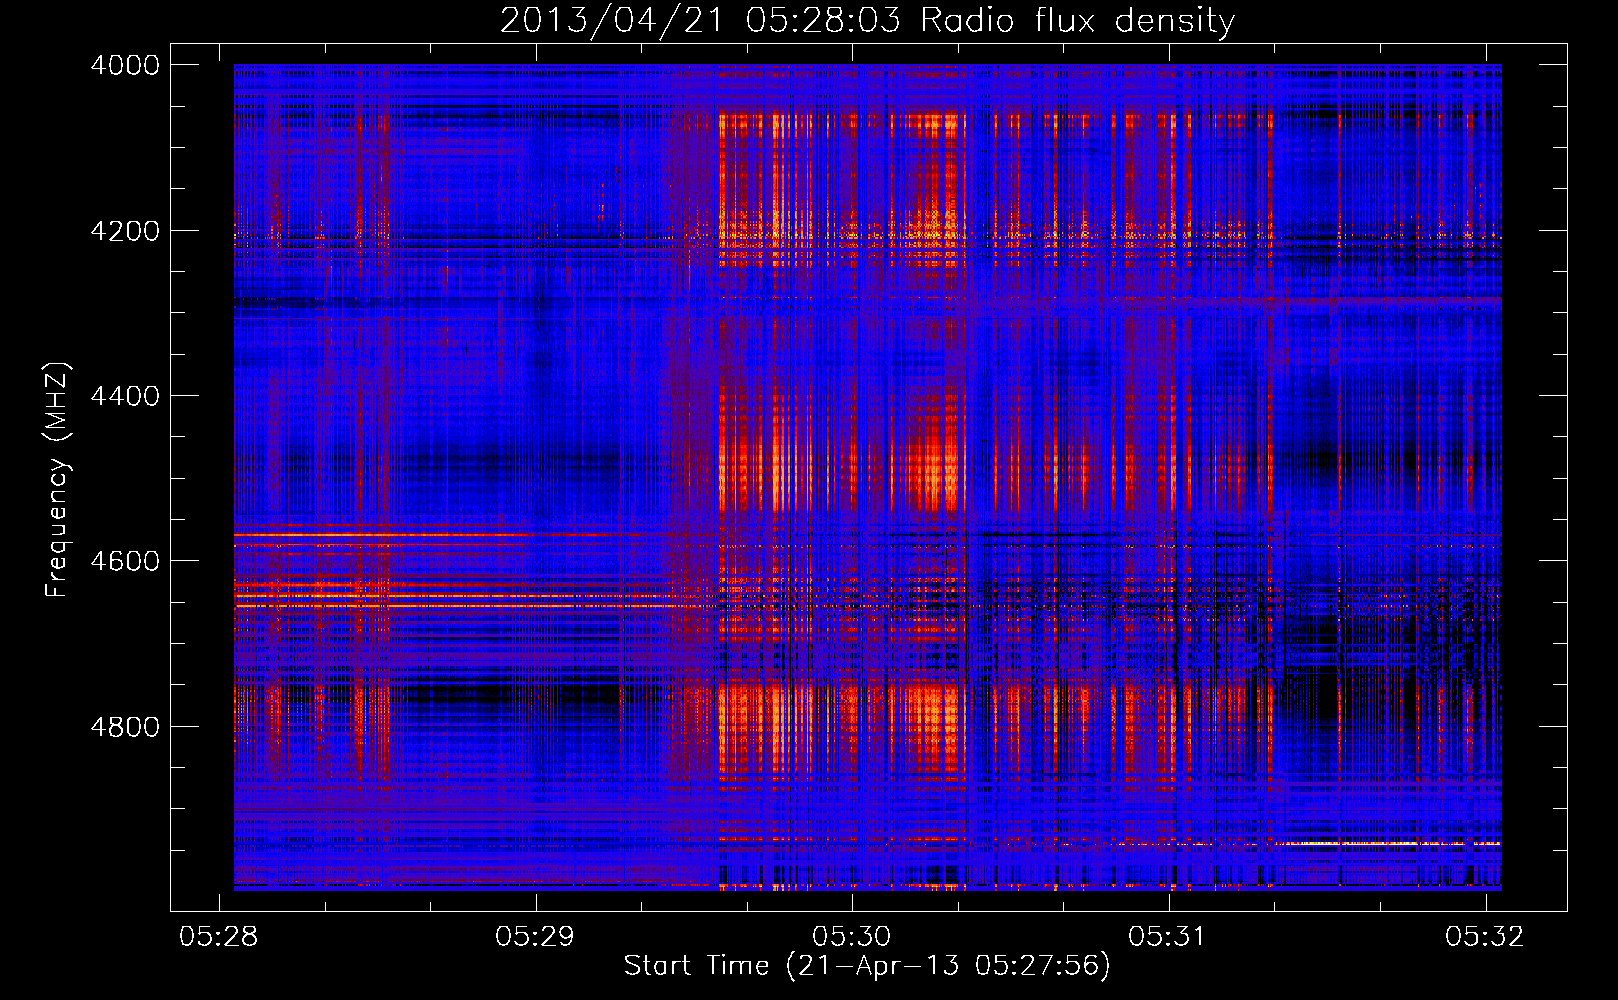Click the 05:30 time axis label

pyautogui.click(x=851, y=936)
